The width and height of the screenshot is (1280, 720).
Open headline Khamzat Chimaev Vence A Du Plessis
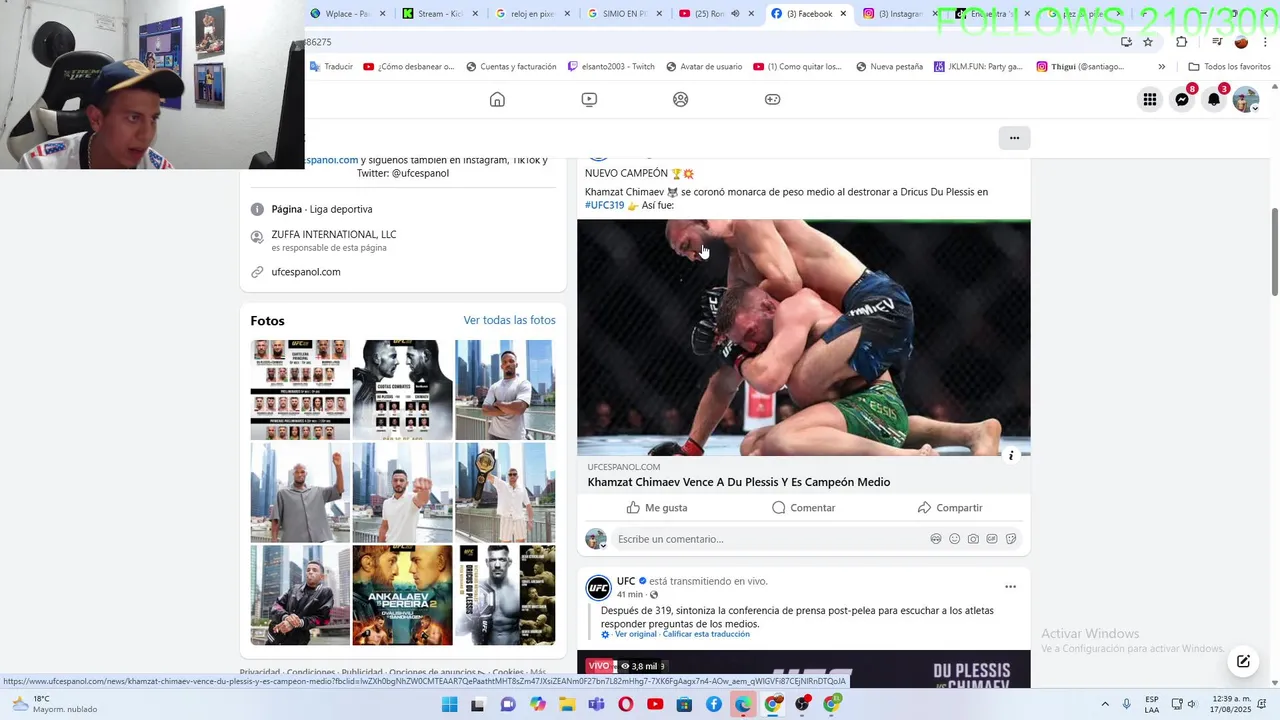[x=739, y=482]
